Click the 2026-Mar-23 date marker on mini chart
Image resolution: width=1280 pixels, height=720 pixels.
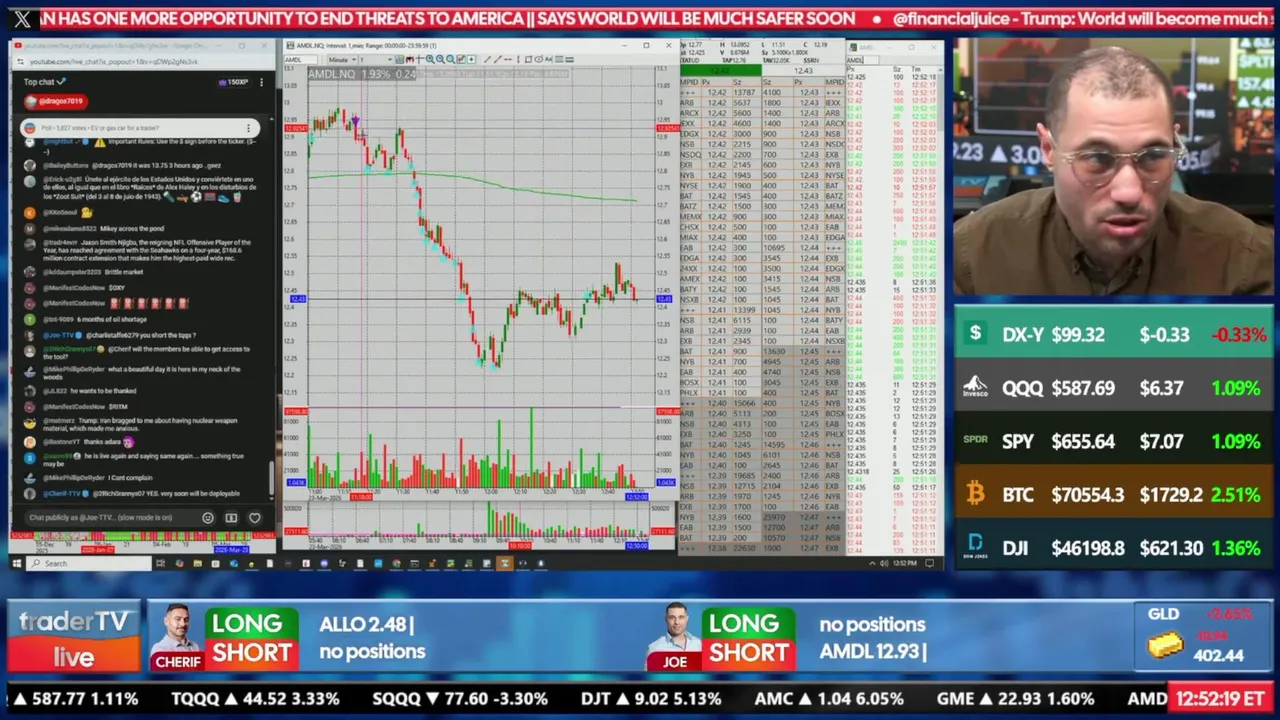point(231,549)
